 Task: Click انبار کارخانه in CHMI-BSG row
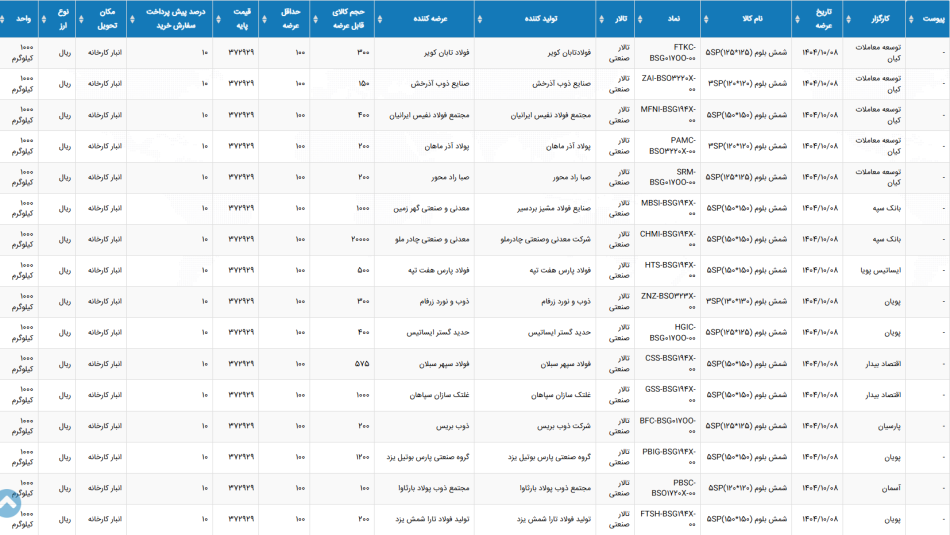105,239
